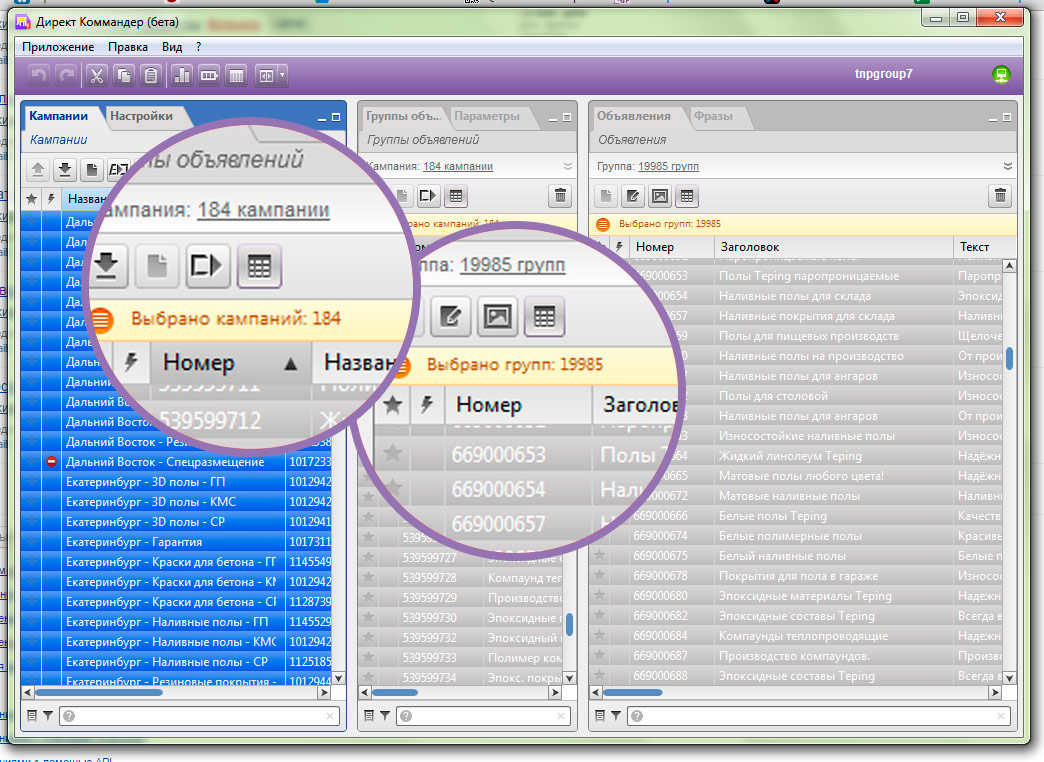The height and width of the screenshot is (762, 1044).
Task: Click the scissors Cut icon
Action: [x=97, y=75]
